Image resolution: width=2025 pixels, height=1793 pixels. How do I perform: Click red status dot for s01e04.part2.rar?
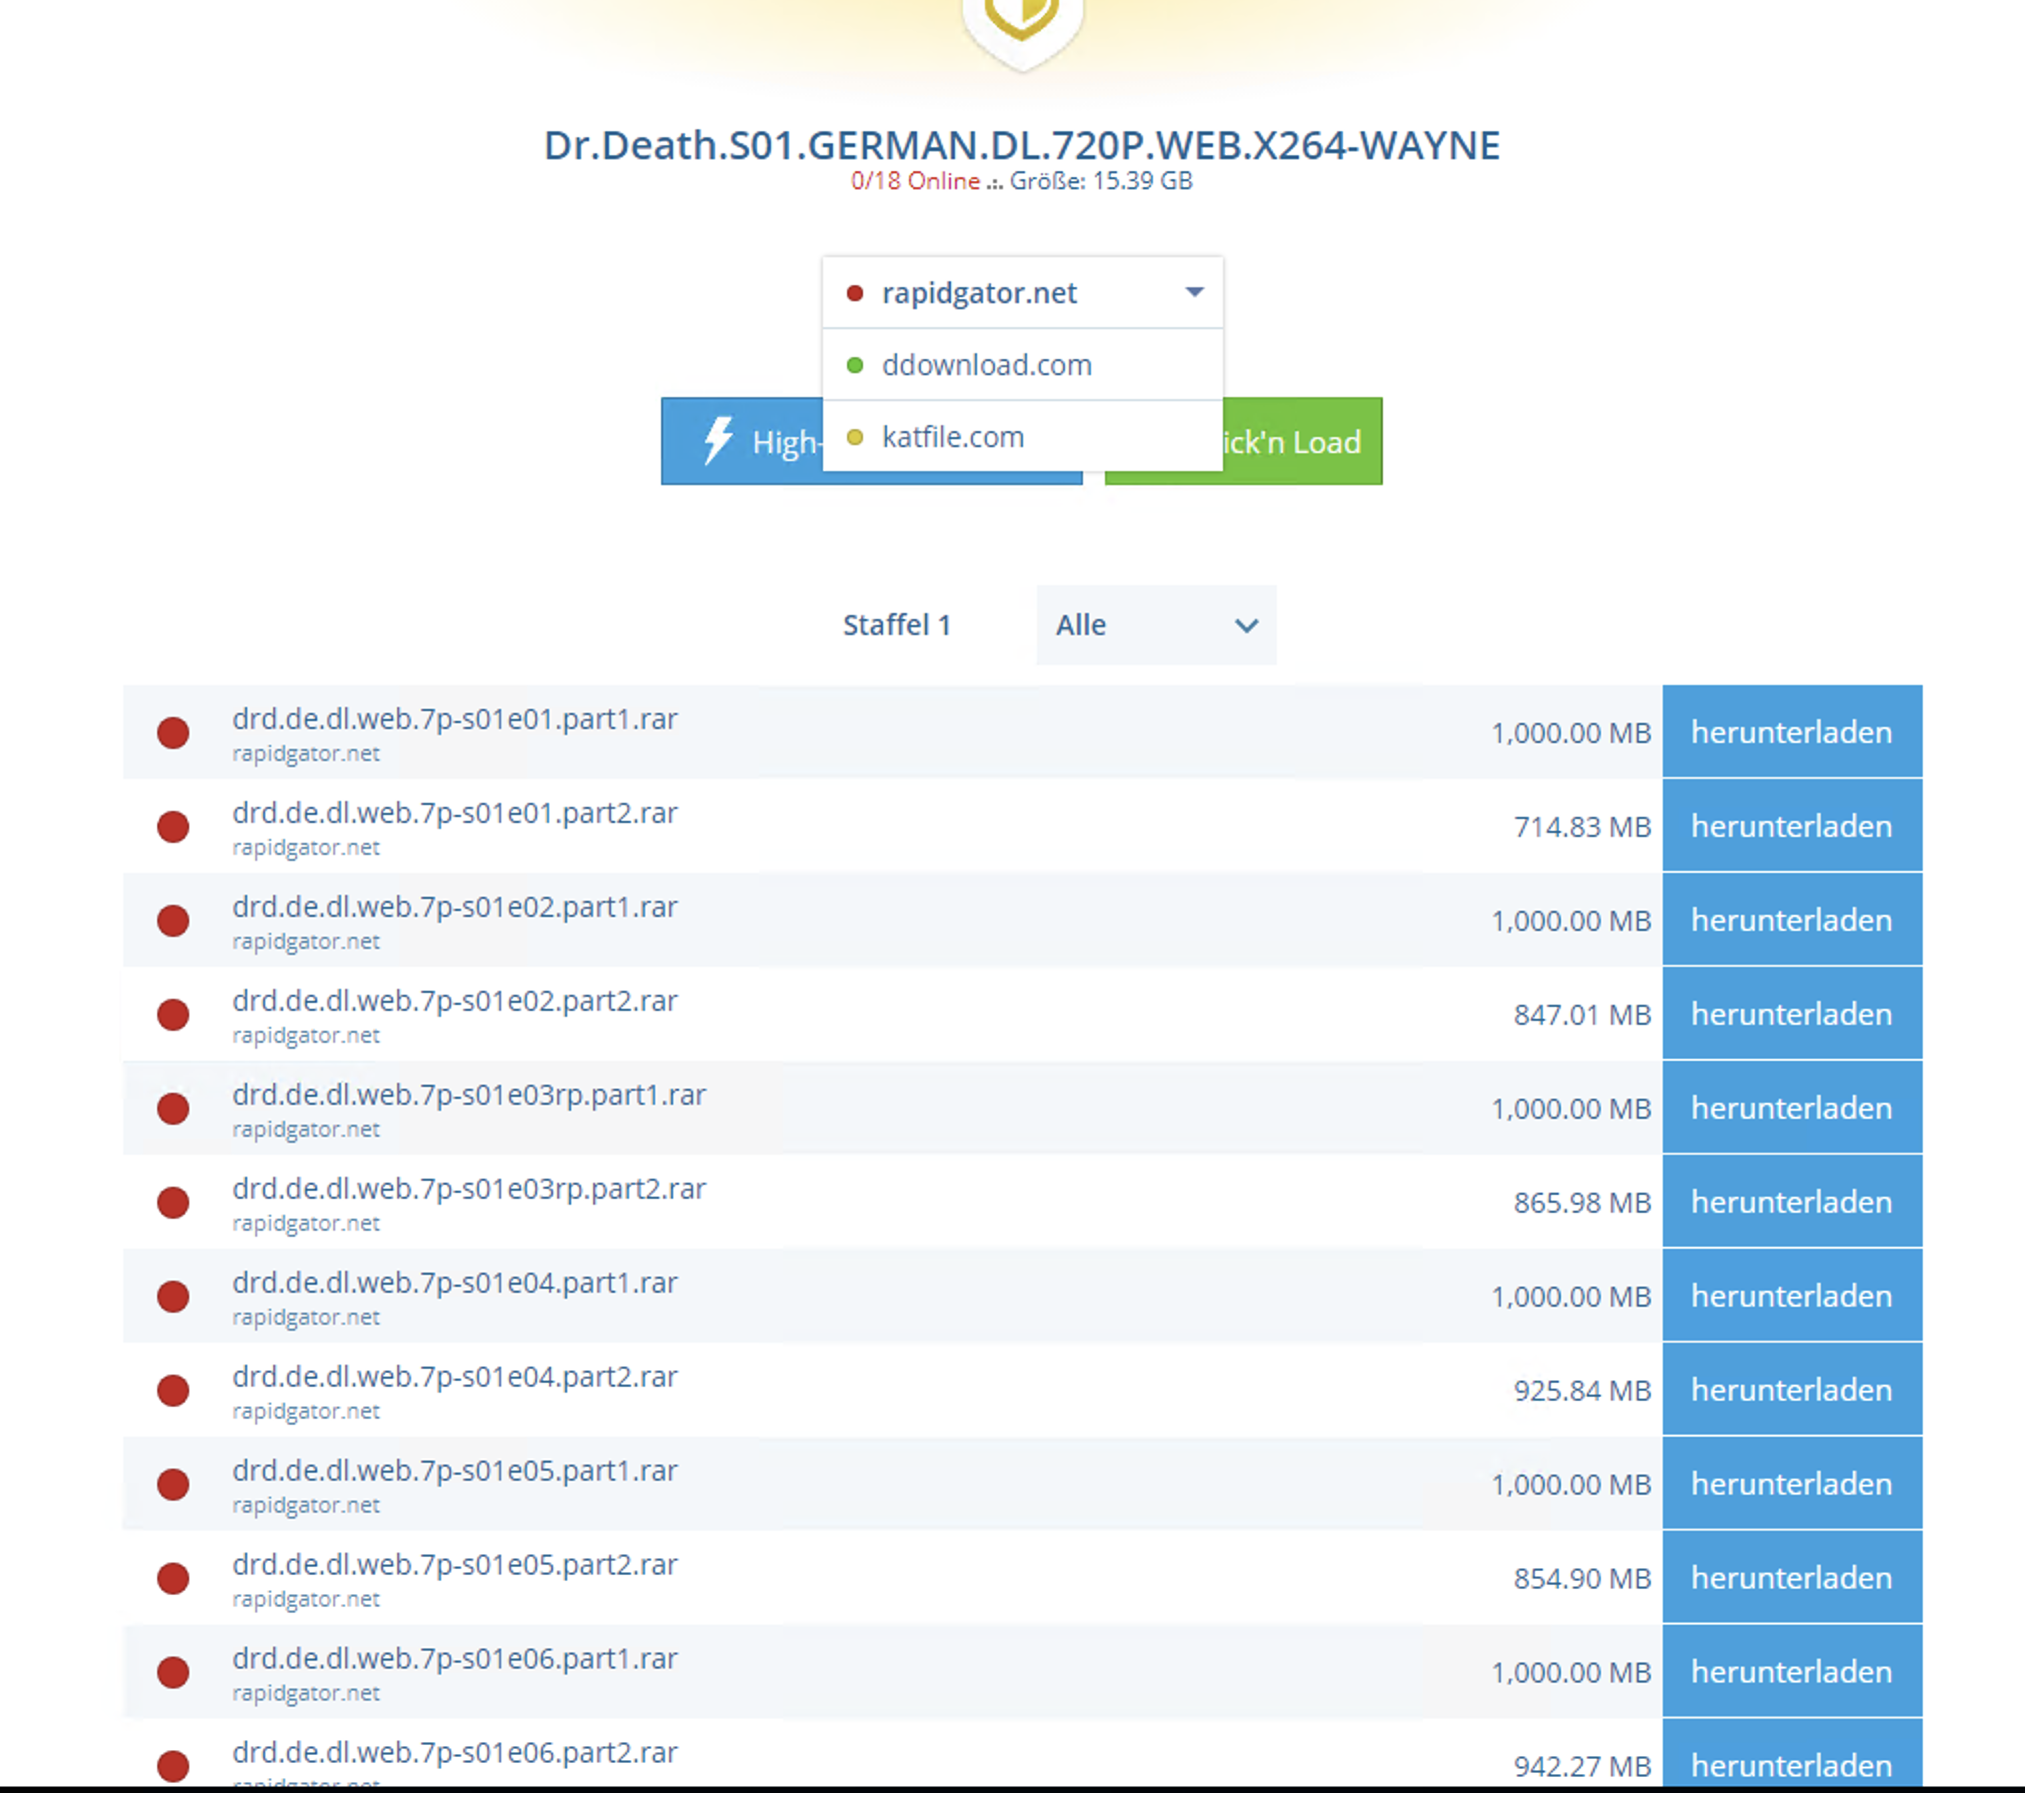(x=173, y=1391)
